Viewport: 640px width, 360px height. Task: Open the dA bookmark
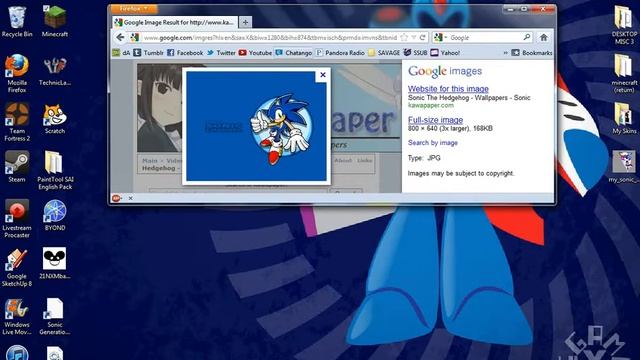coord(122,53)
